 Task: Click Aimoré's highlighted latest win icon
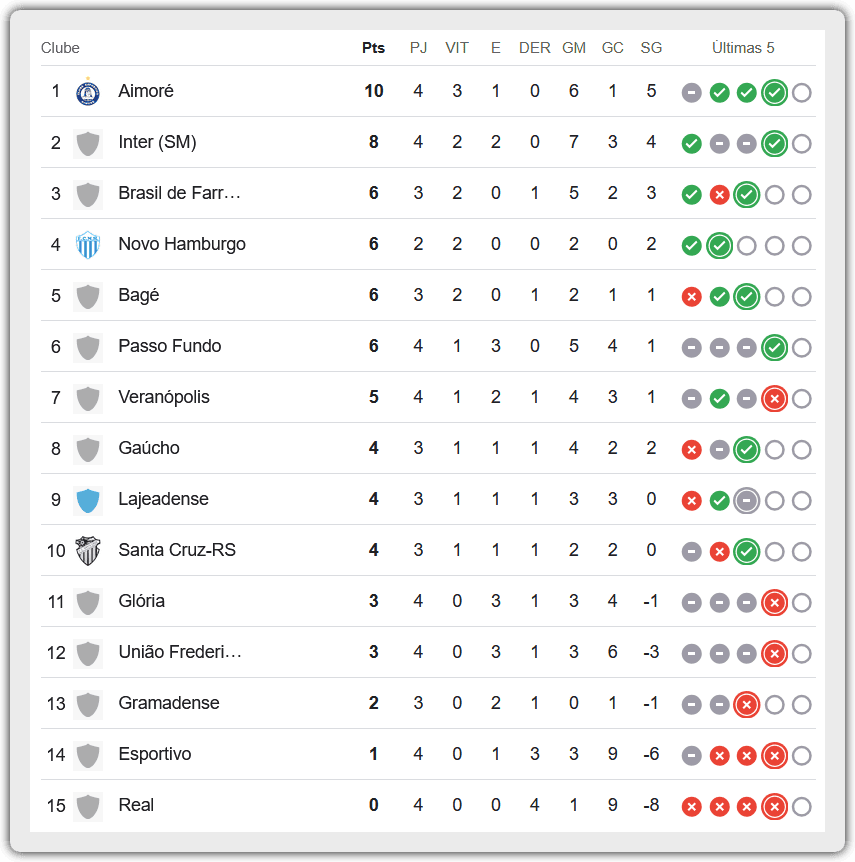click(774, 92)
